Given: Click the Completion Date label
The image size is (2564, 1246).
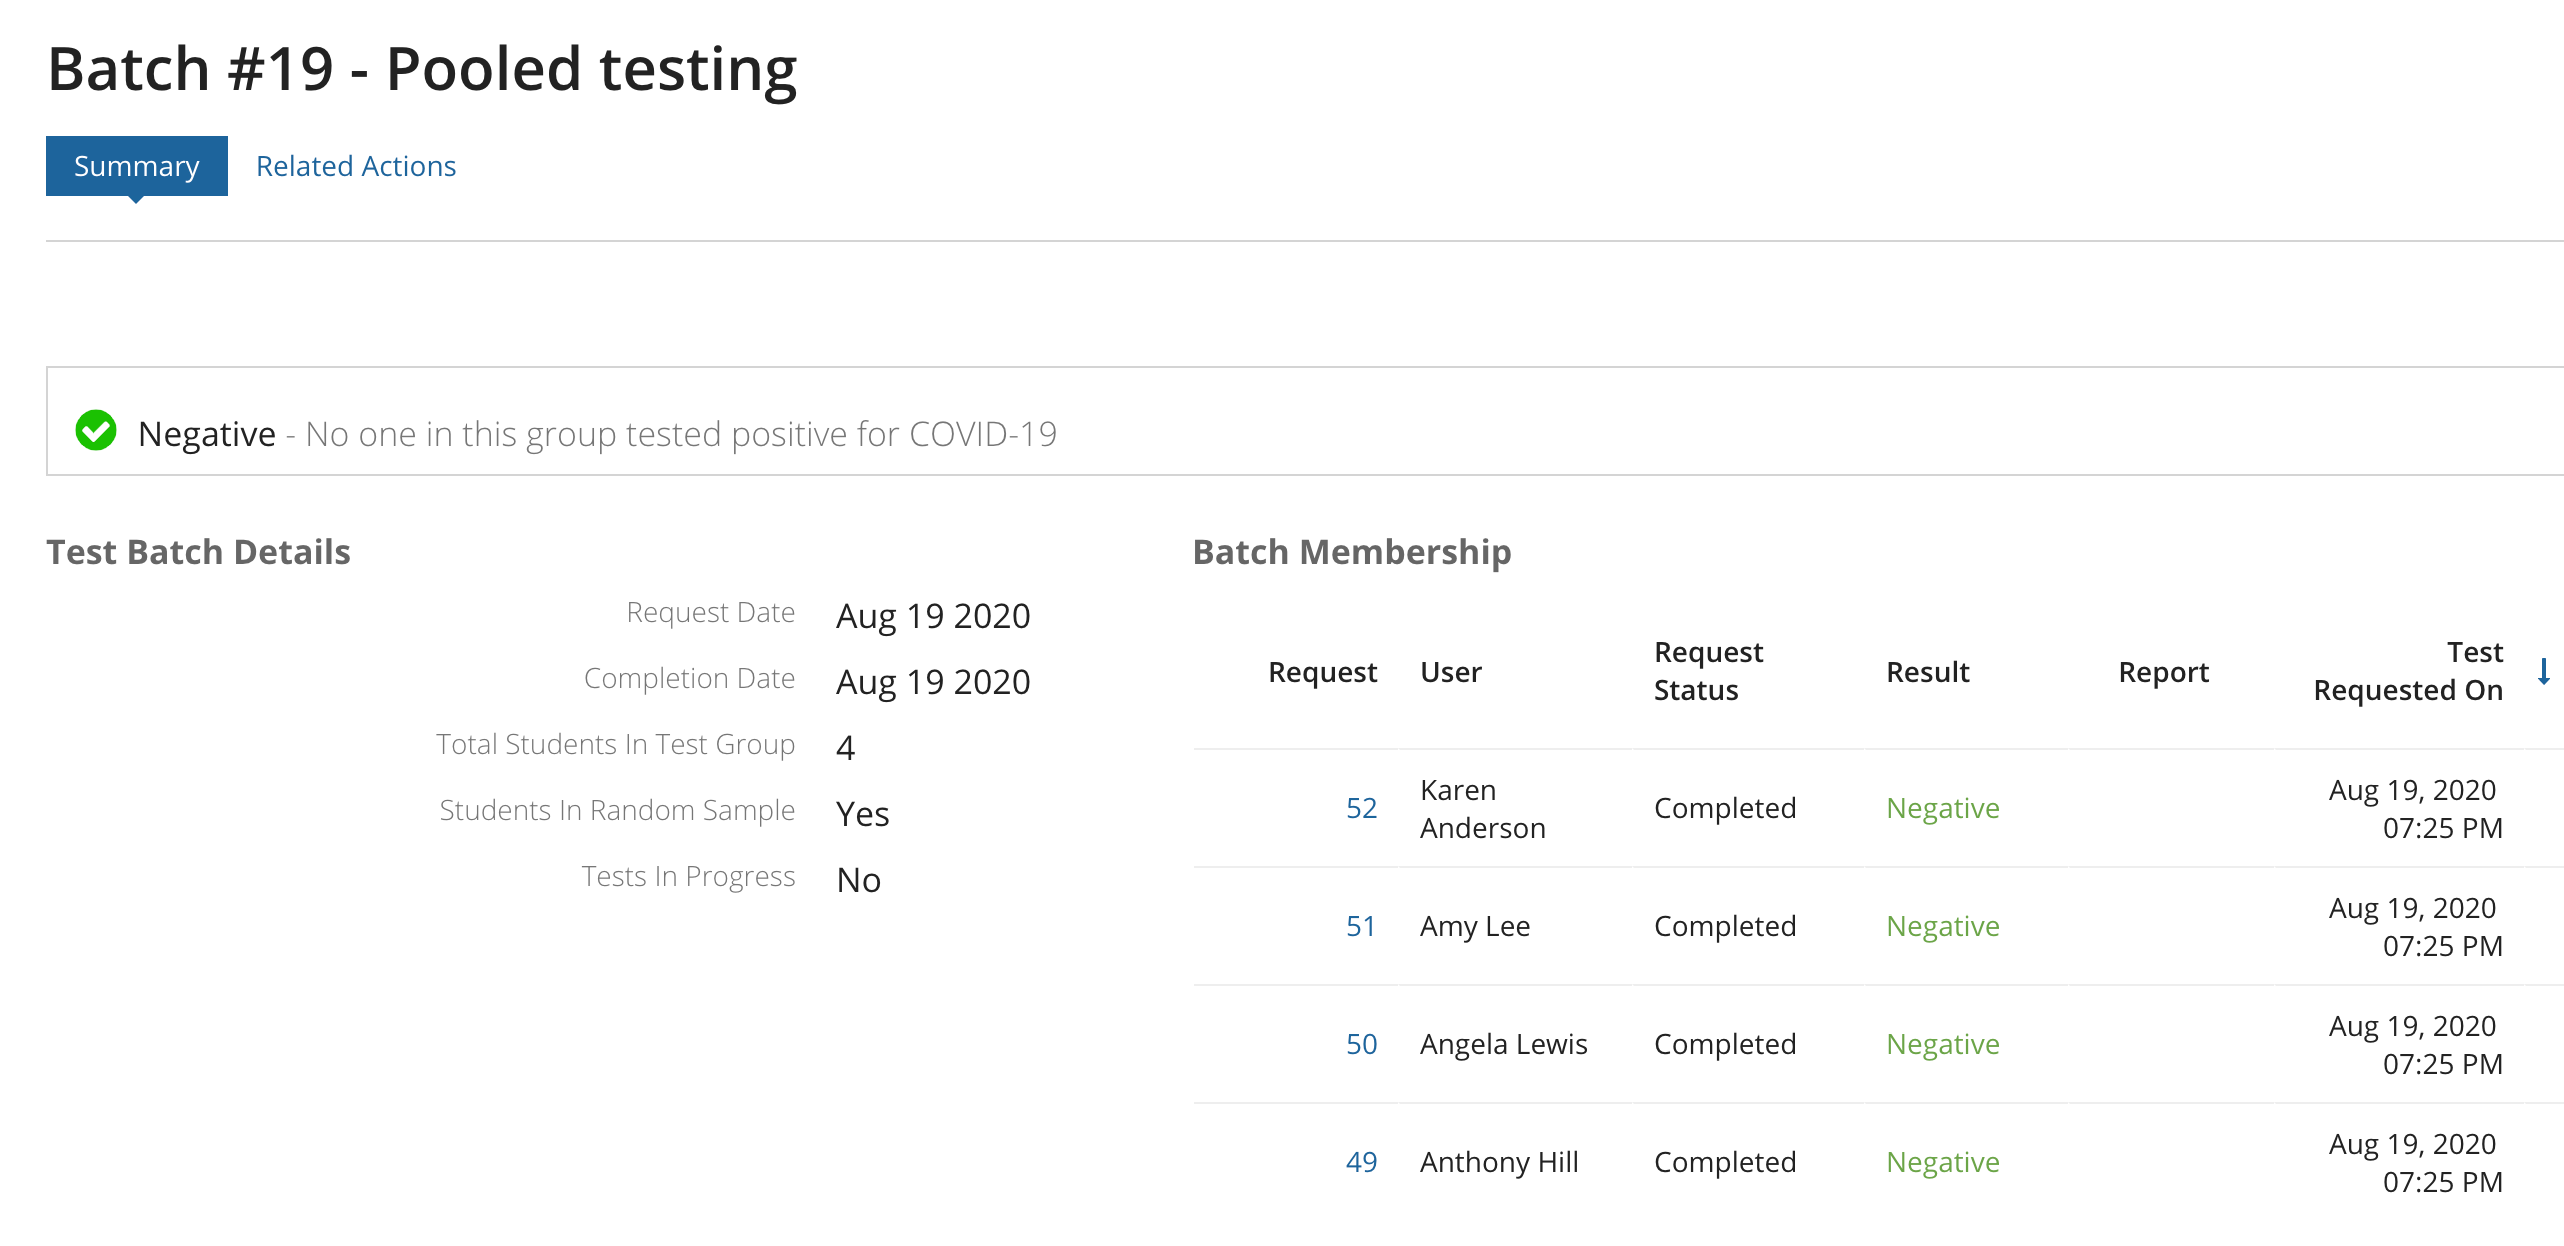Looking at the screenshot, I should click(690, 678).
